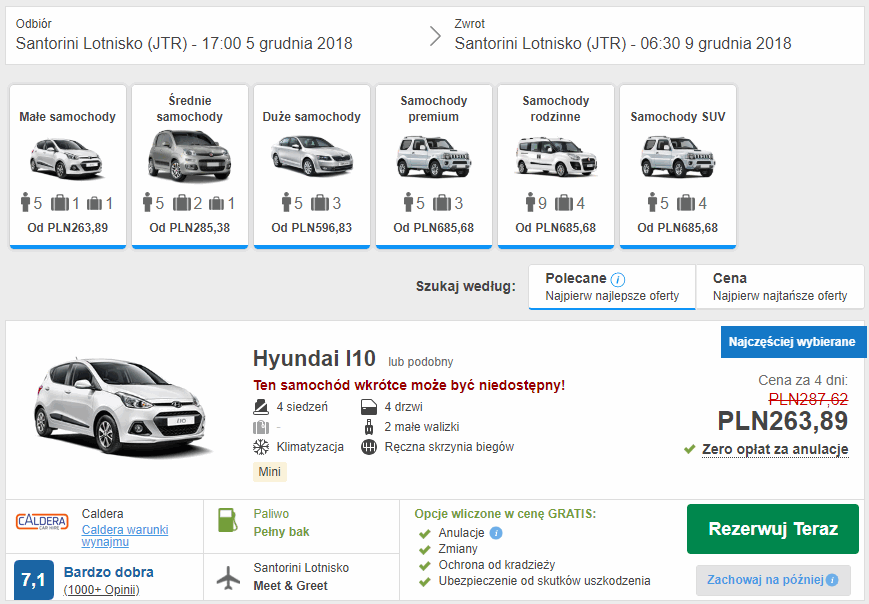Viewport: 869px width, 604px height.
Task: Click the airplane Meet & Greet icon
Action: (x=228, y=577)
